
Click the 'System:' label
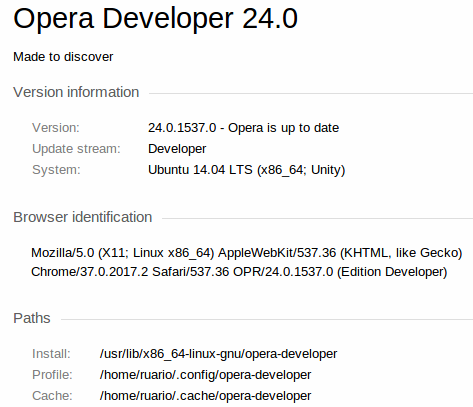(x=56, y=170)
